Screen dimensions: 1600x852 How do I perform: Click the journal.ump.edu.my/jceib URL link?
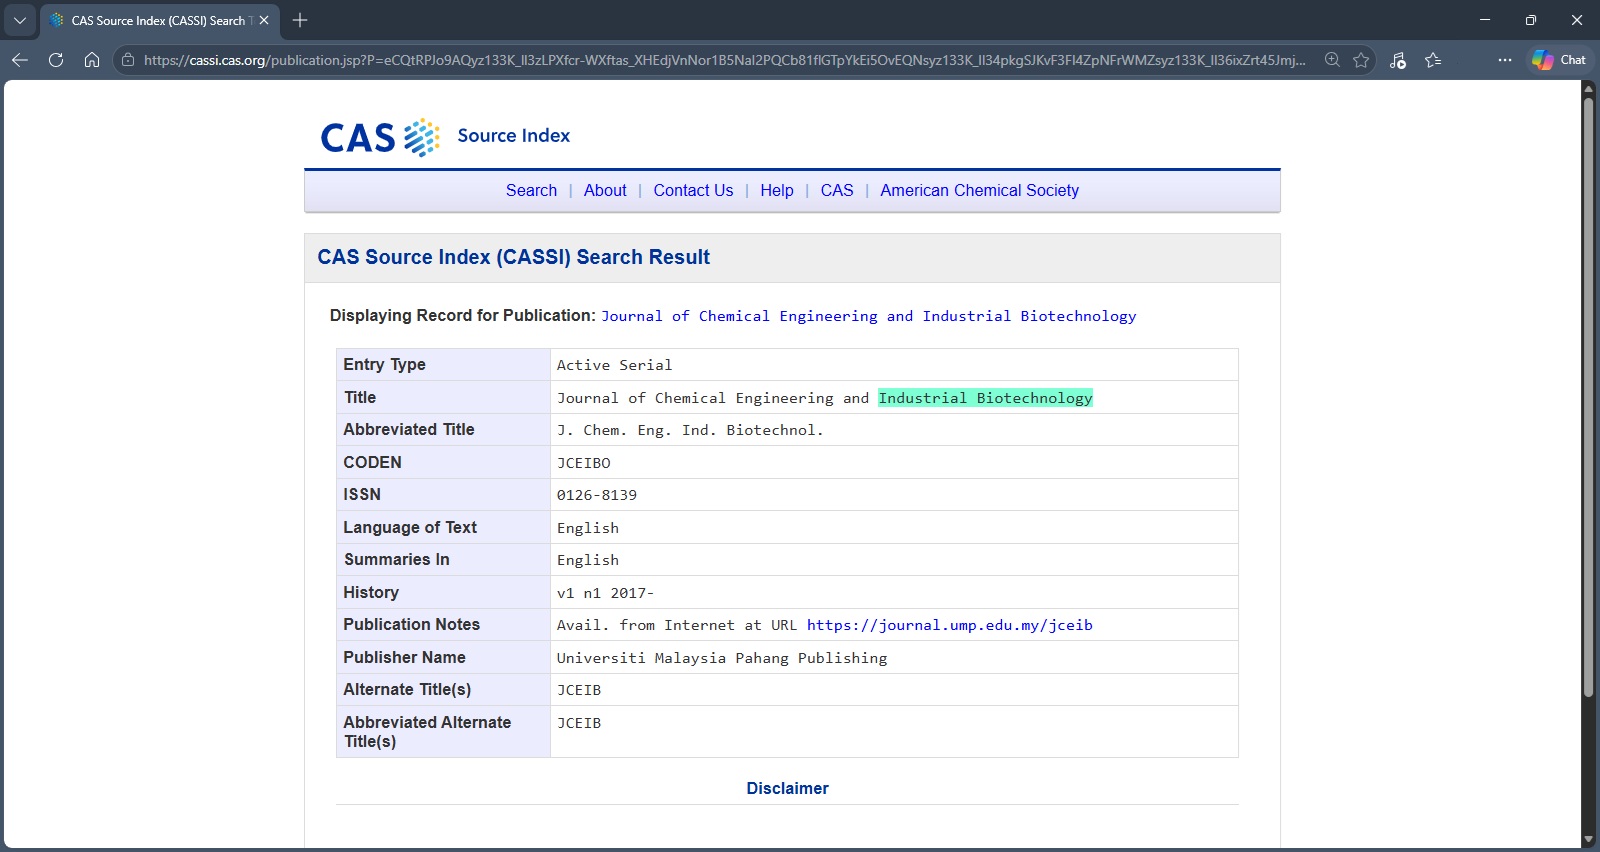(949, 625)
